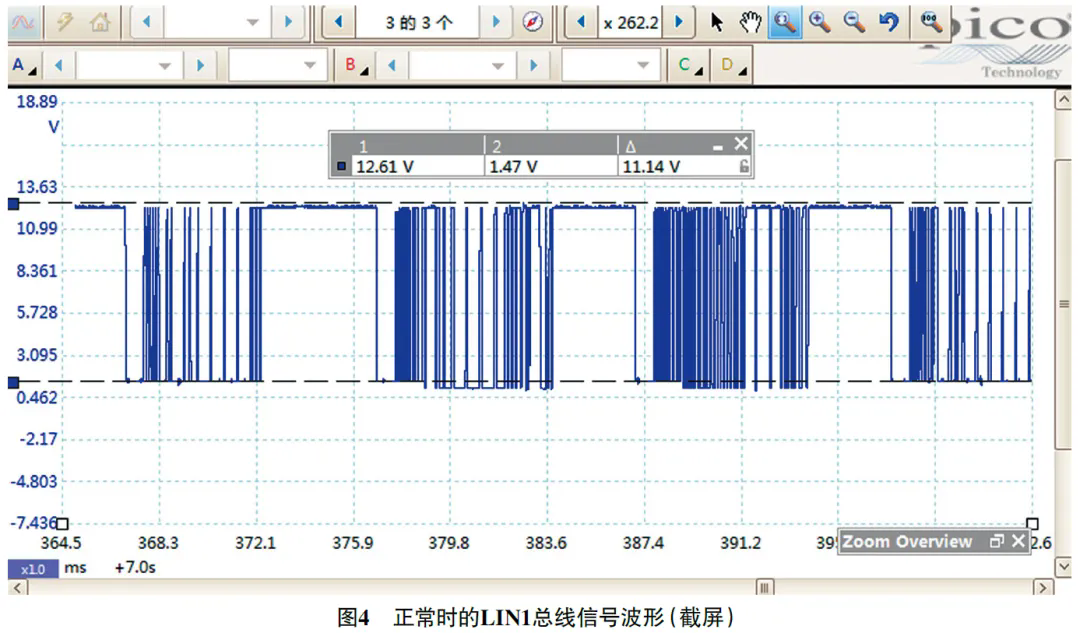Zoom to full view with 100% magnifier

(x=931, y=23)
